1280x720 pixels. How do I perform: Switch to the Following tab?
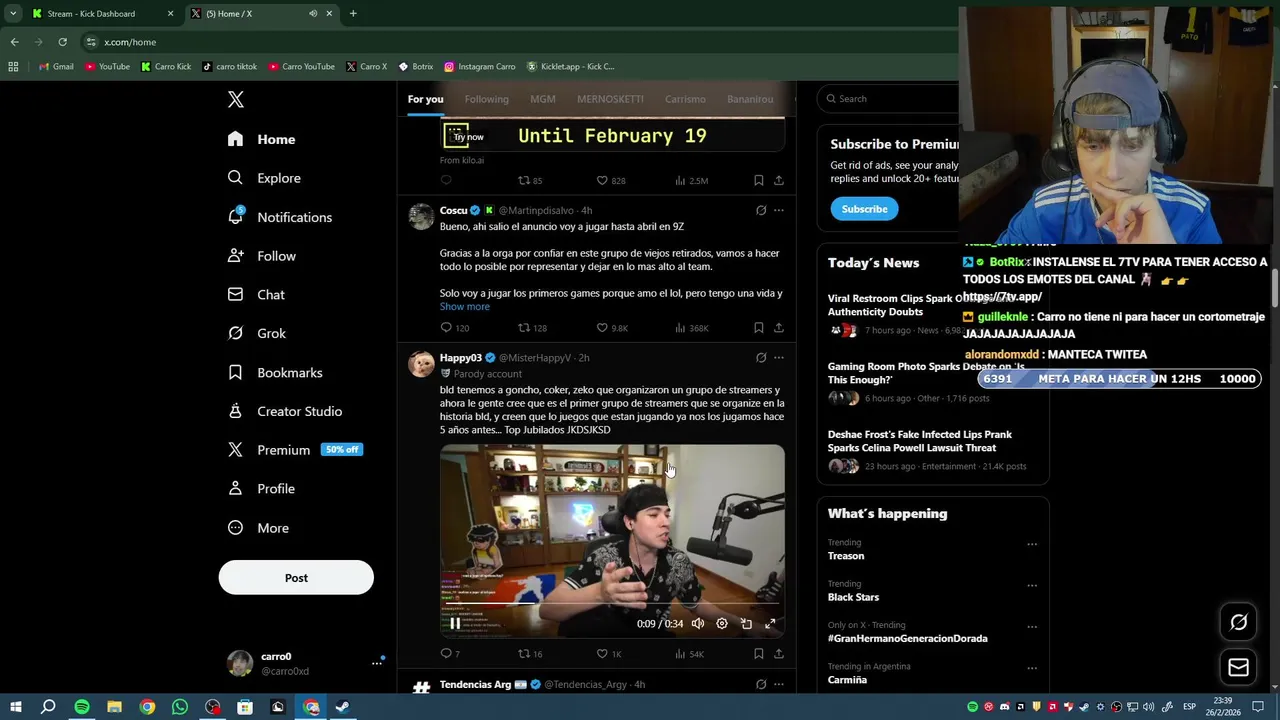tap(486, 99)
